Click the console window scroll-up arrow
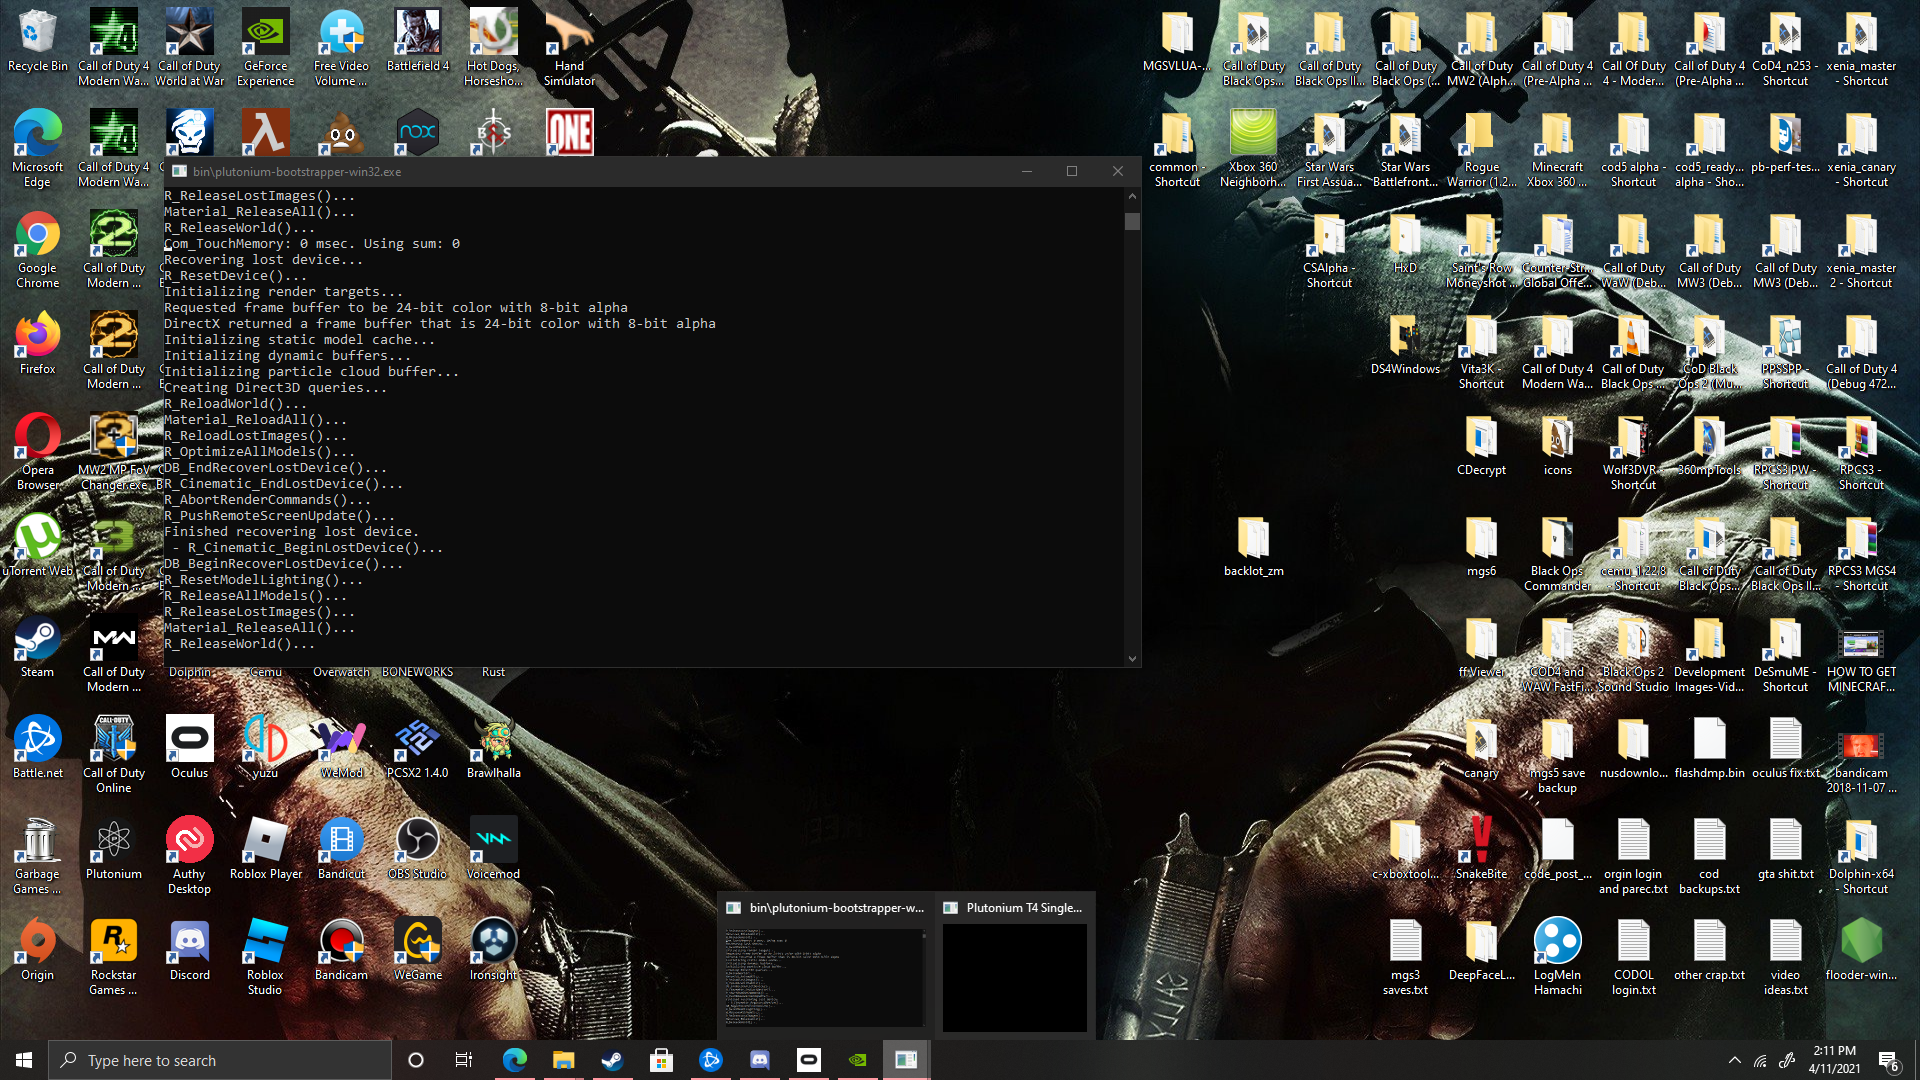 point(1132,196)
